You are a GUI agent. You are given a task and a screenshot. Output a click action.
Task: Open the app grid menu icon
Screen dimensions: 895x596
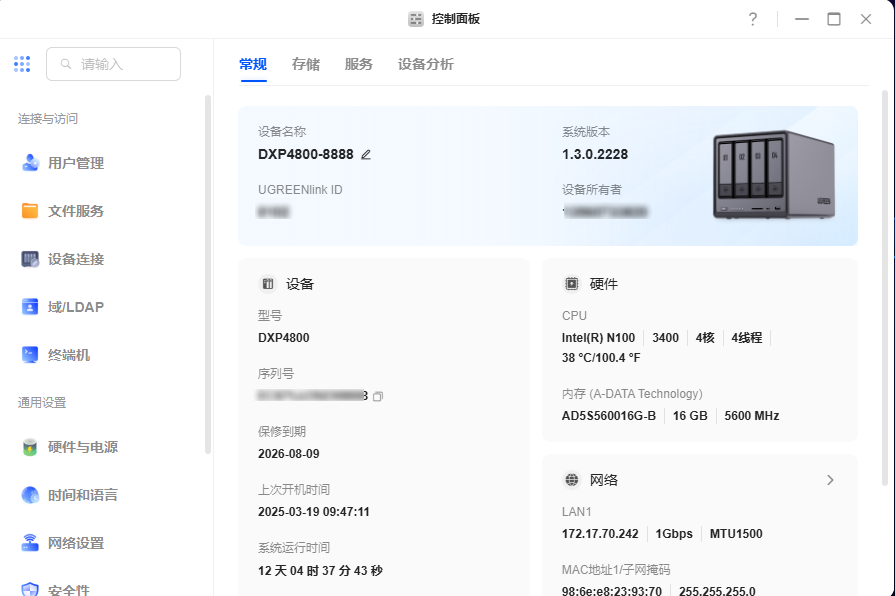(22, 64)
